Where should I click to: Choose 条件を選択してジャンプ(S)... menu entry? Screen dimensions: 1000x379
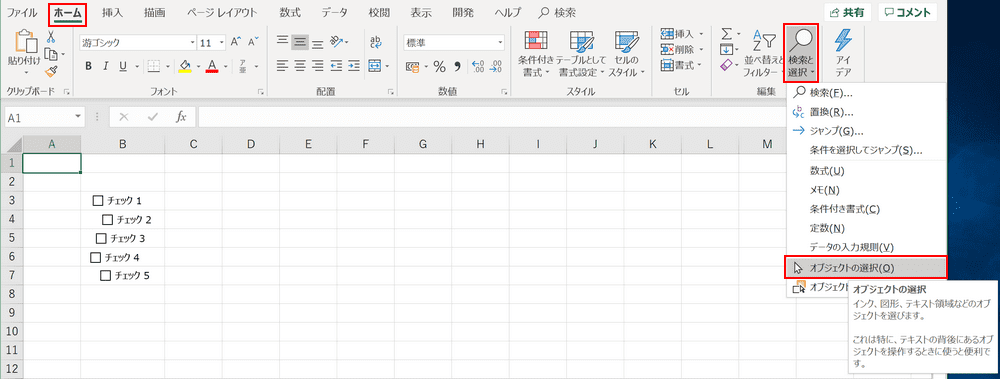tap(866, 151)
